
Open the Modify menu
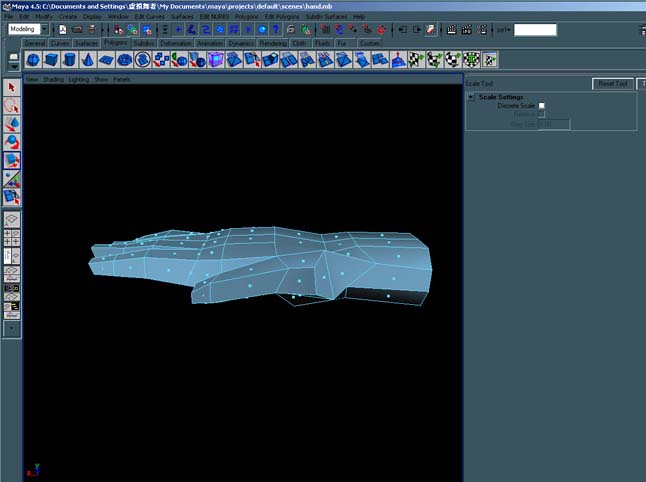tap(44, 16)
